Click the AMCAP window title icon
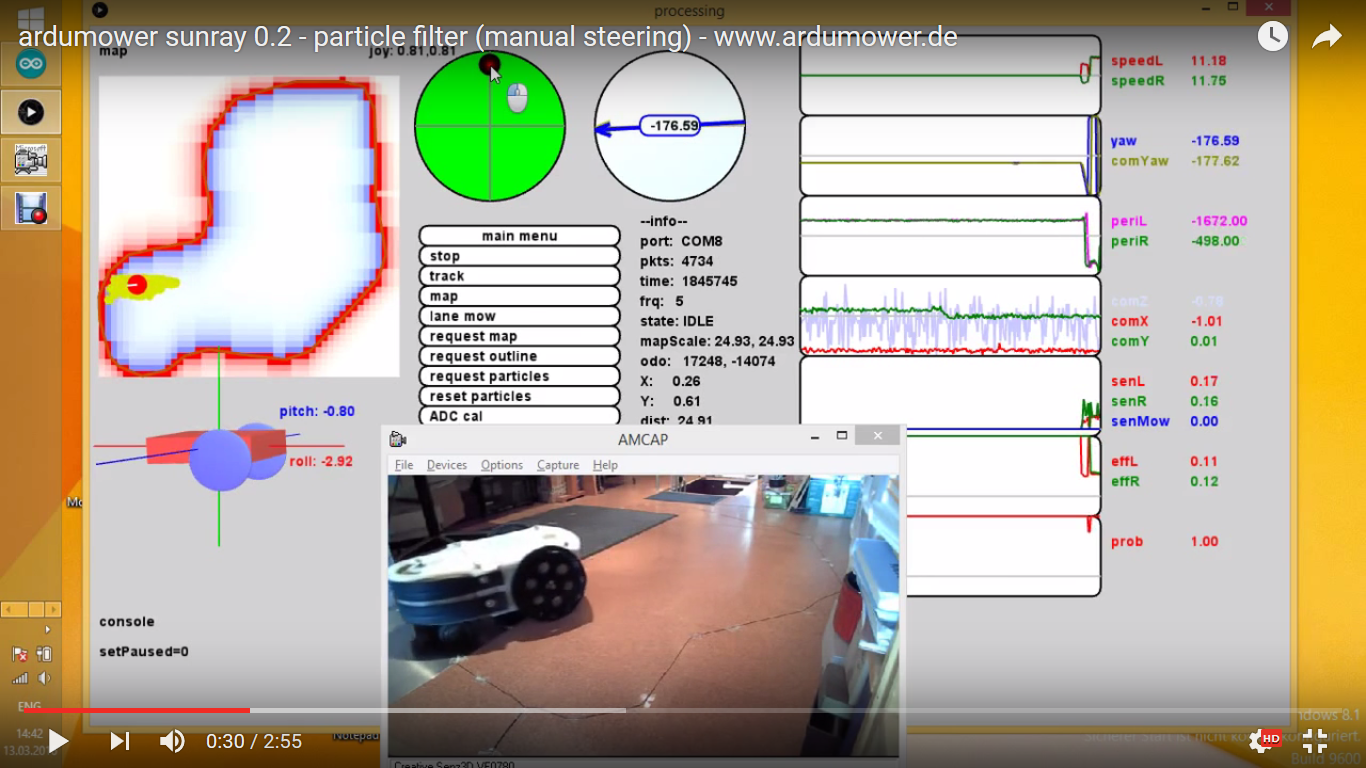The image size is (1366, 768). point(398,439)
